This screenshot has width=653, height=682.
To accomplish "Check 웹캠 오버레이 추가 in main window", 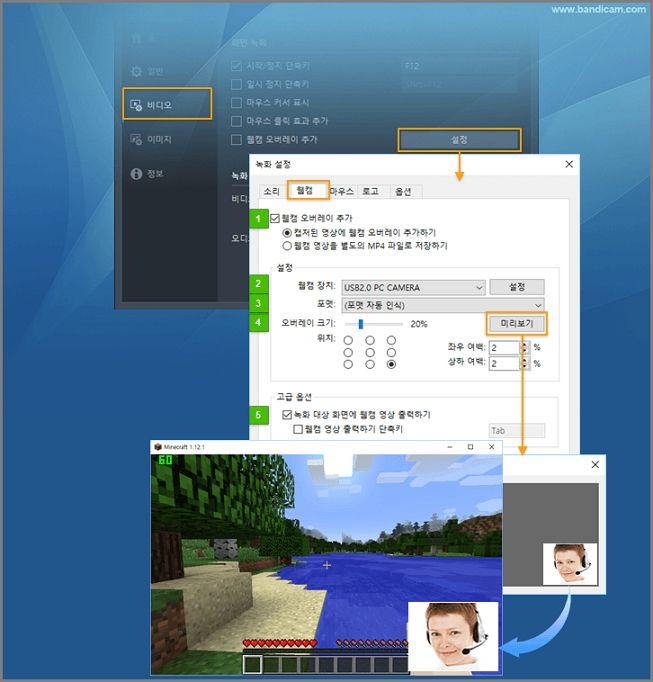I will 236,140.
